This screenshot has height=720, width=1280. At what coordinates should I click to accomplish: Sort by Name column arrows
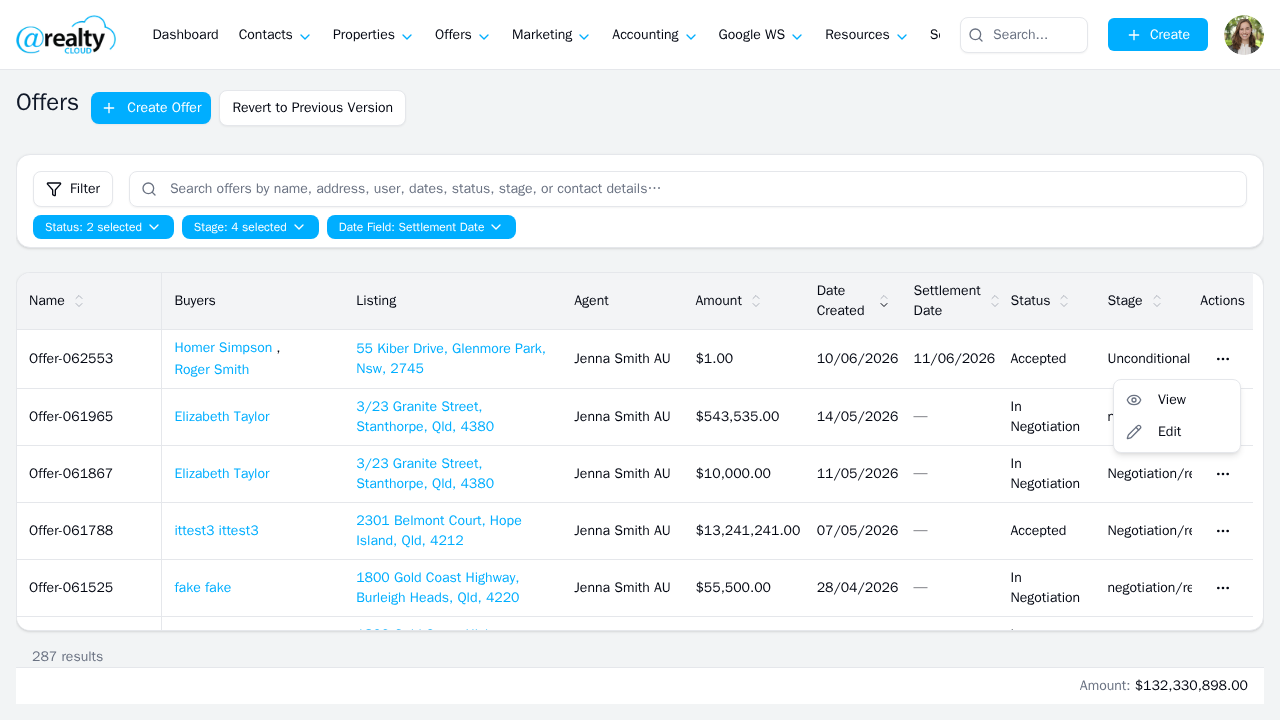(x=79, y=301)
